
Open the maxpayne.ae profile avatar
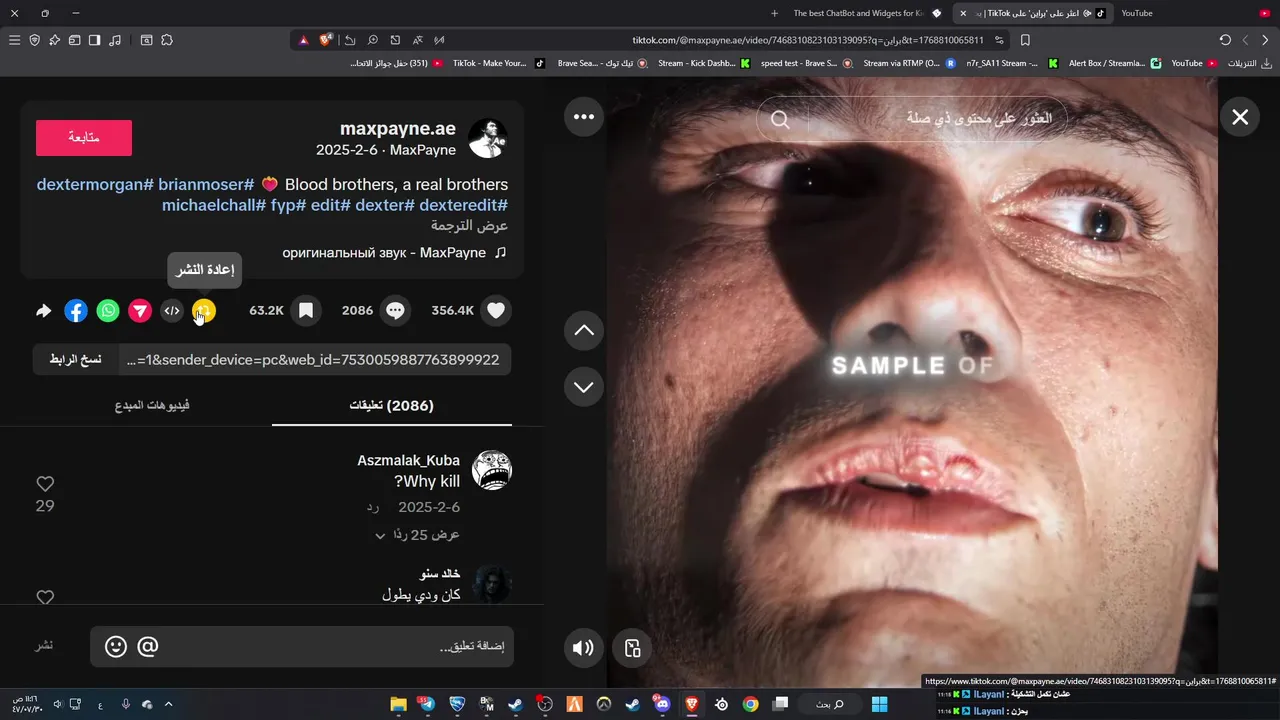488,138
